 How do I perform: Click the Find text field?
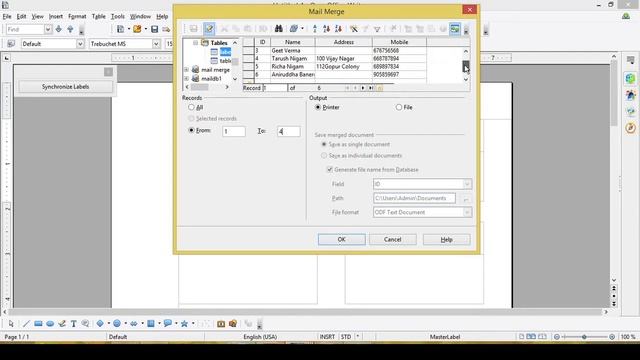pyautogui.click(x=25, y=29)
